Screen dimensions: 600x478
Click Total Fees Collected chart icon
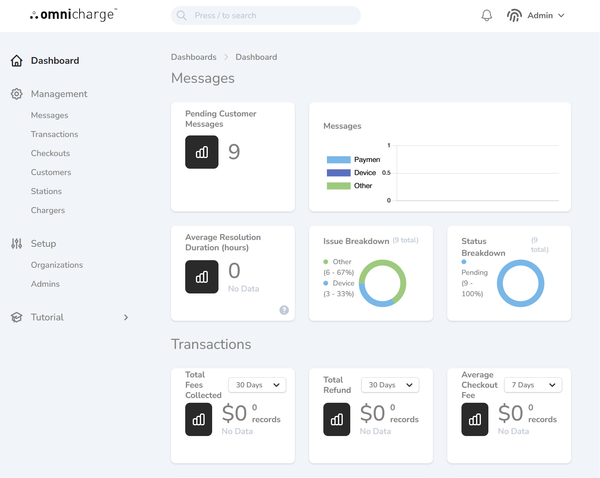pyautogui.click(x=199, y=419)
